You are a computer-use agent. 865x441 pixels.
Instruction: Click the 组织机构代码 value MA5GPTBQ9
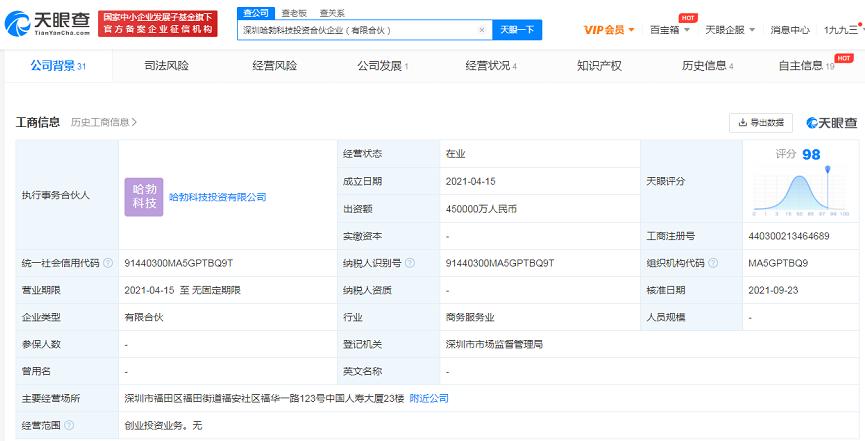(x=778, y=263)
